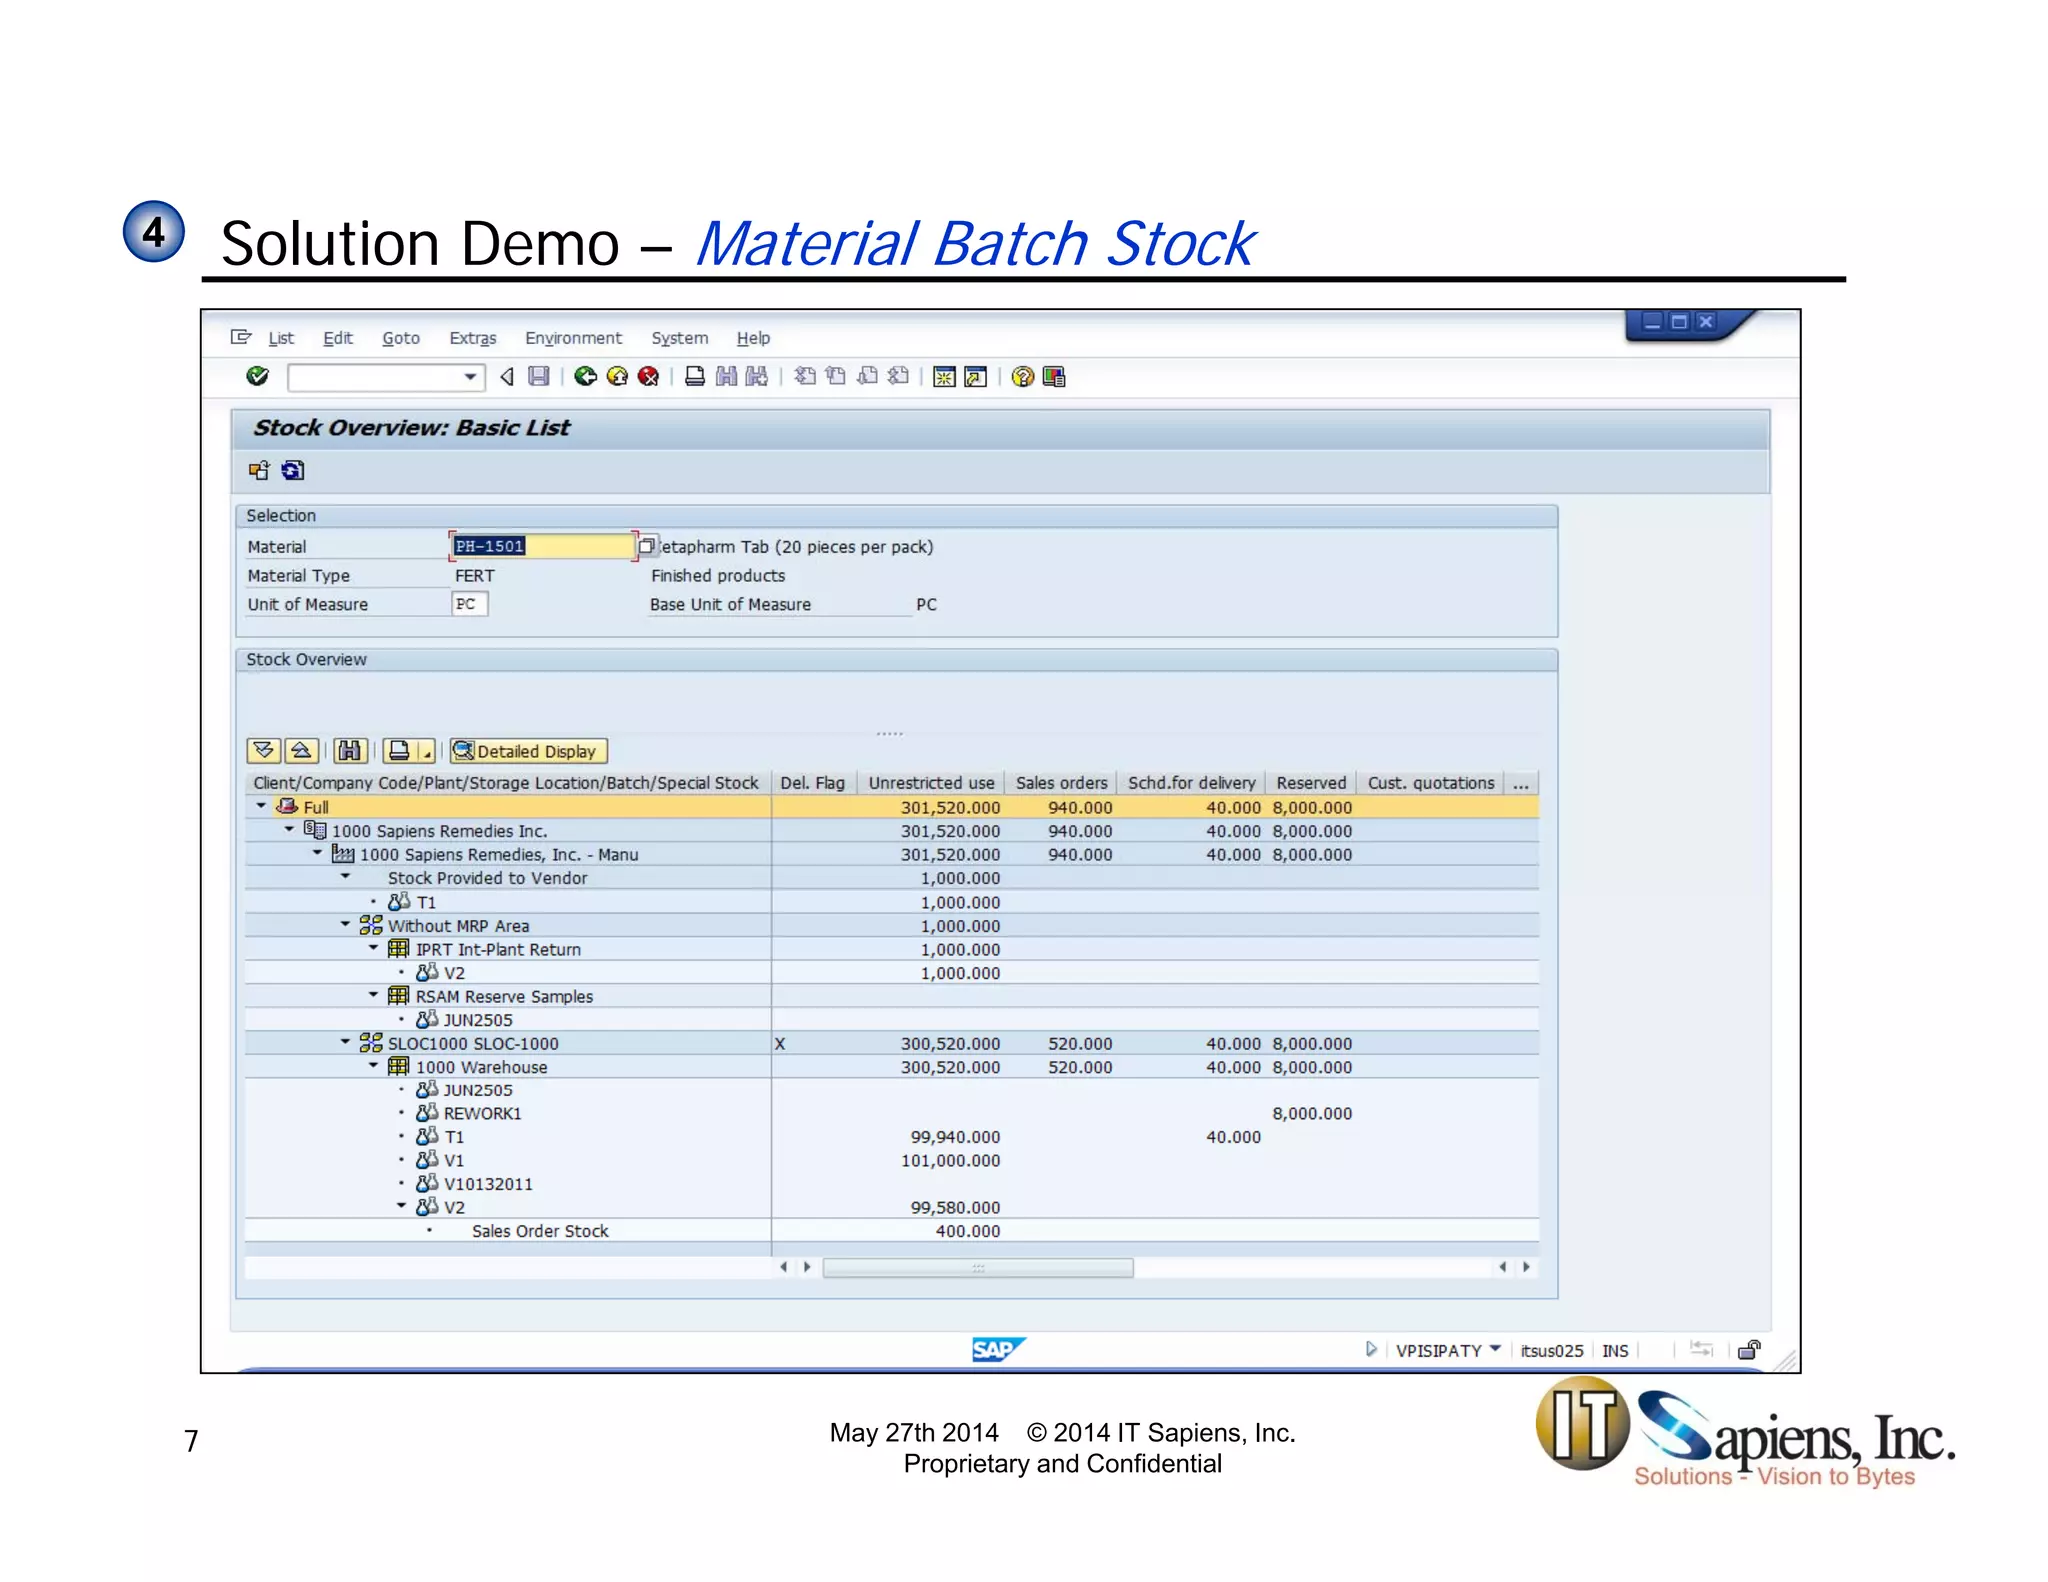This screenshot has height=1582, width=2048.
Task: Click the scroll right arrow at table's far right
Action: point(1526,1267)
